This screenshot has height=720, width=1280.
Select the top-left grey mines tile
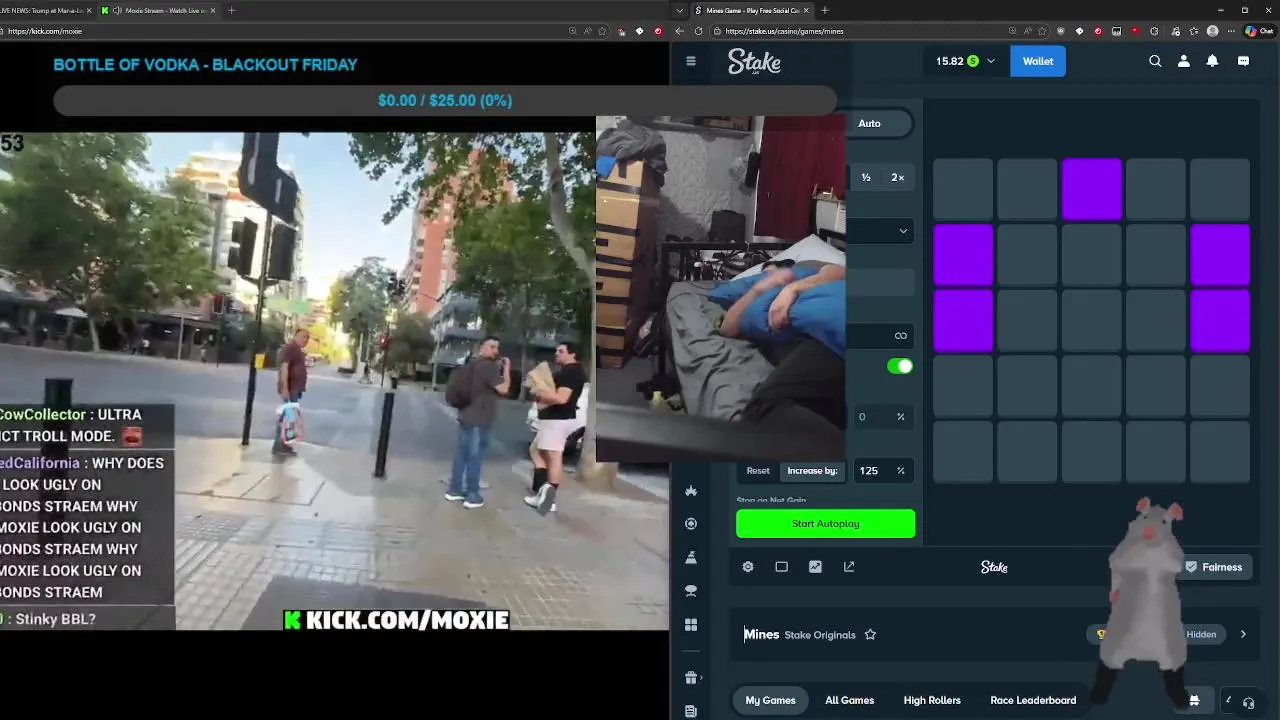pyautogui.click(x=963, y=189)
